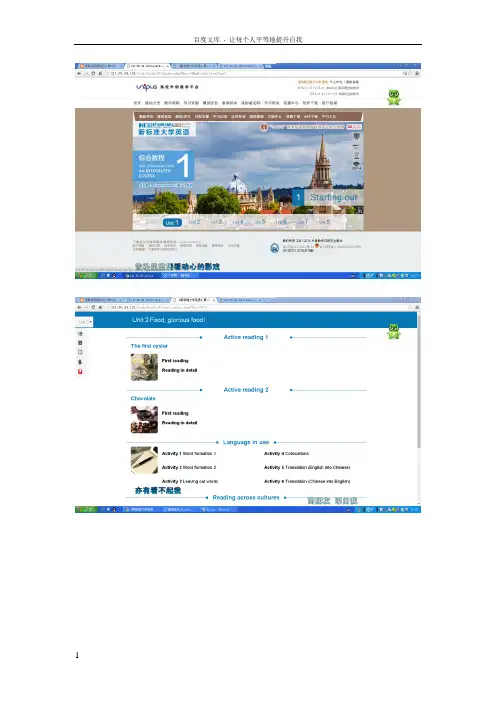
Task: Click the microphone sidebar icon
Action: (80, 362)
